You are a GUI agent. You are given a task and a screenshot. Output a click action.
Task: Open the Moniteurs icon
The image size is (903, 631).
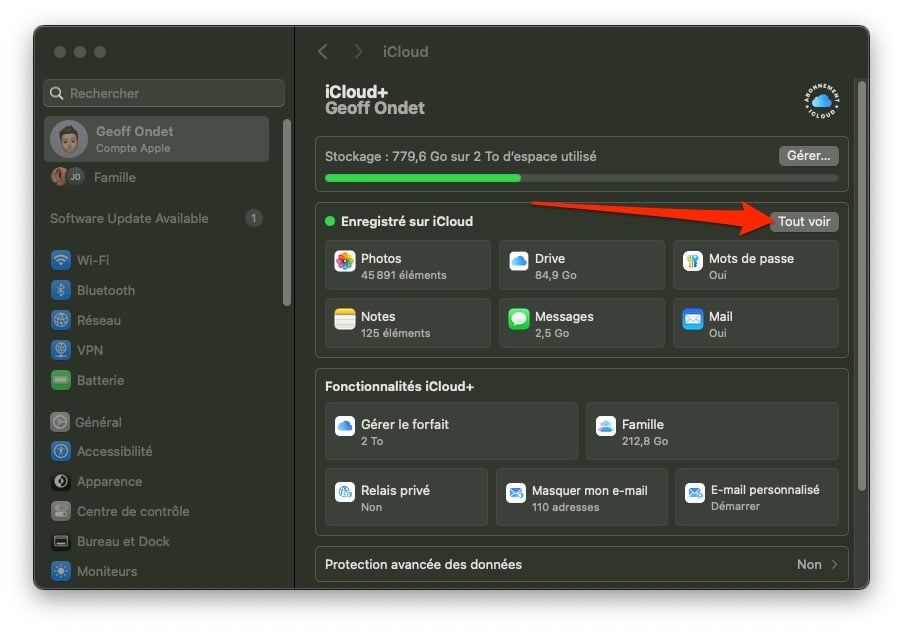click(x=60, y=571)
